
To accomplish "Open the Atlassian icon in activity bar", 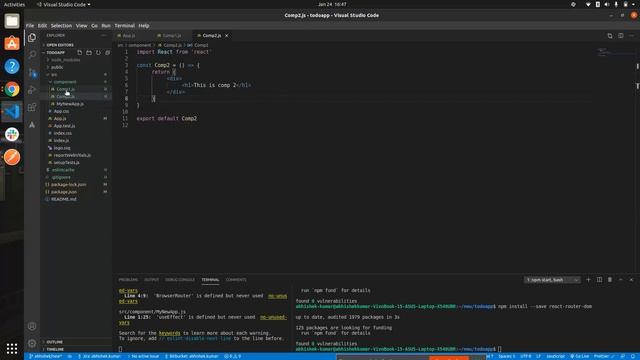I will pyautogui.click(x=32, y=125).
